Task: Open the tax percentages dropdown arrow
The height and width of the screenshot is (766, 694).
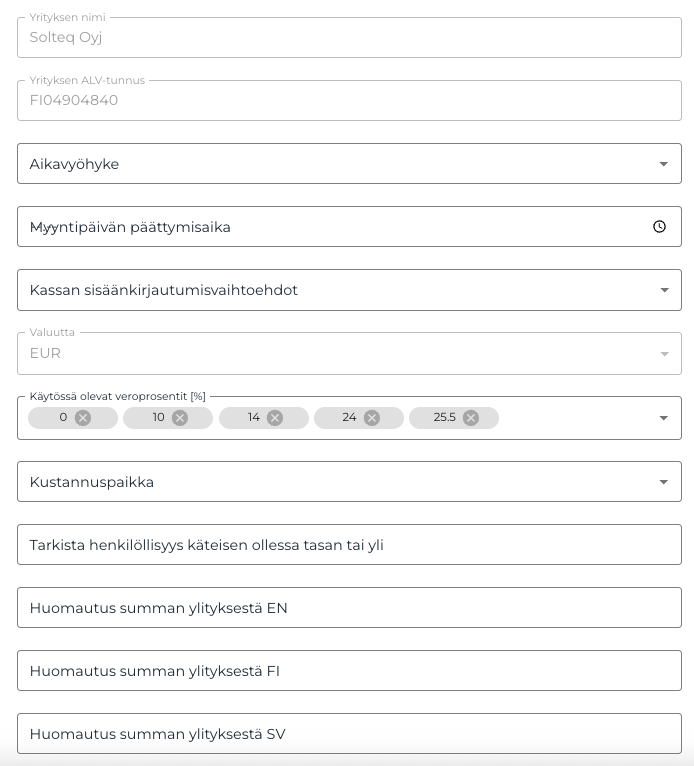Action: 663,418
